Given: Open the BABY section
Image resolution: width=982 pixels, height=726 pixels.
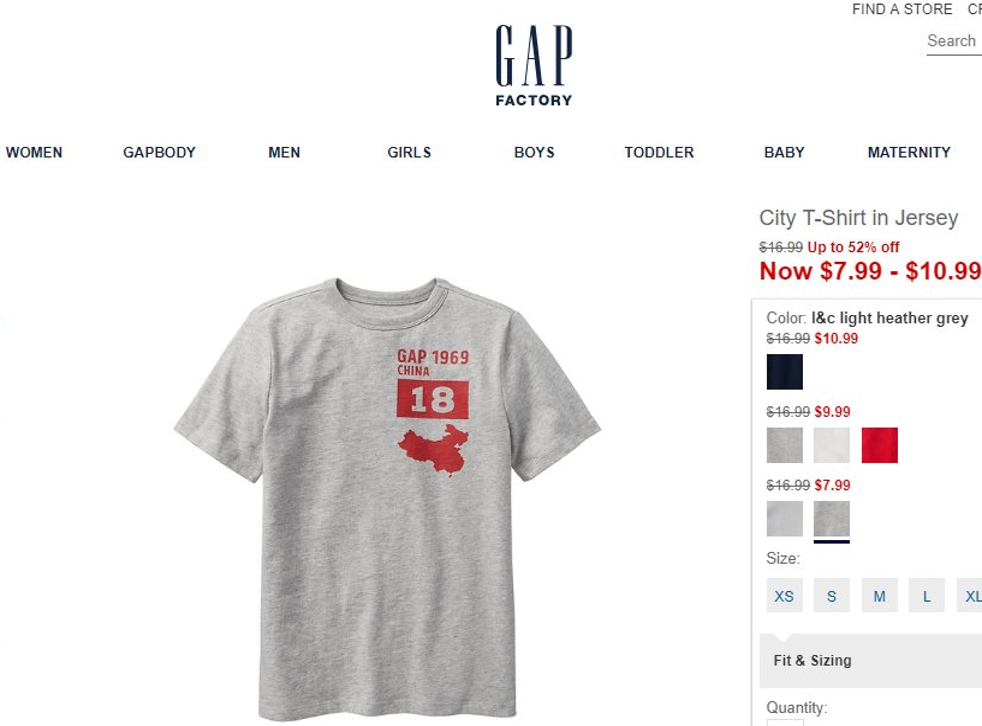Looking at the screenshot, I should tap(784, 152).
